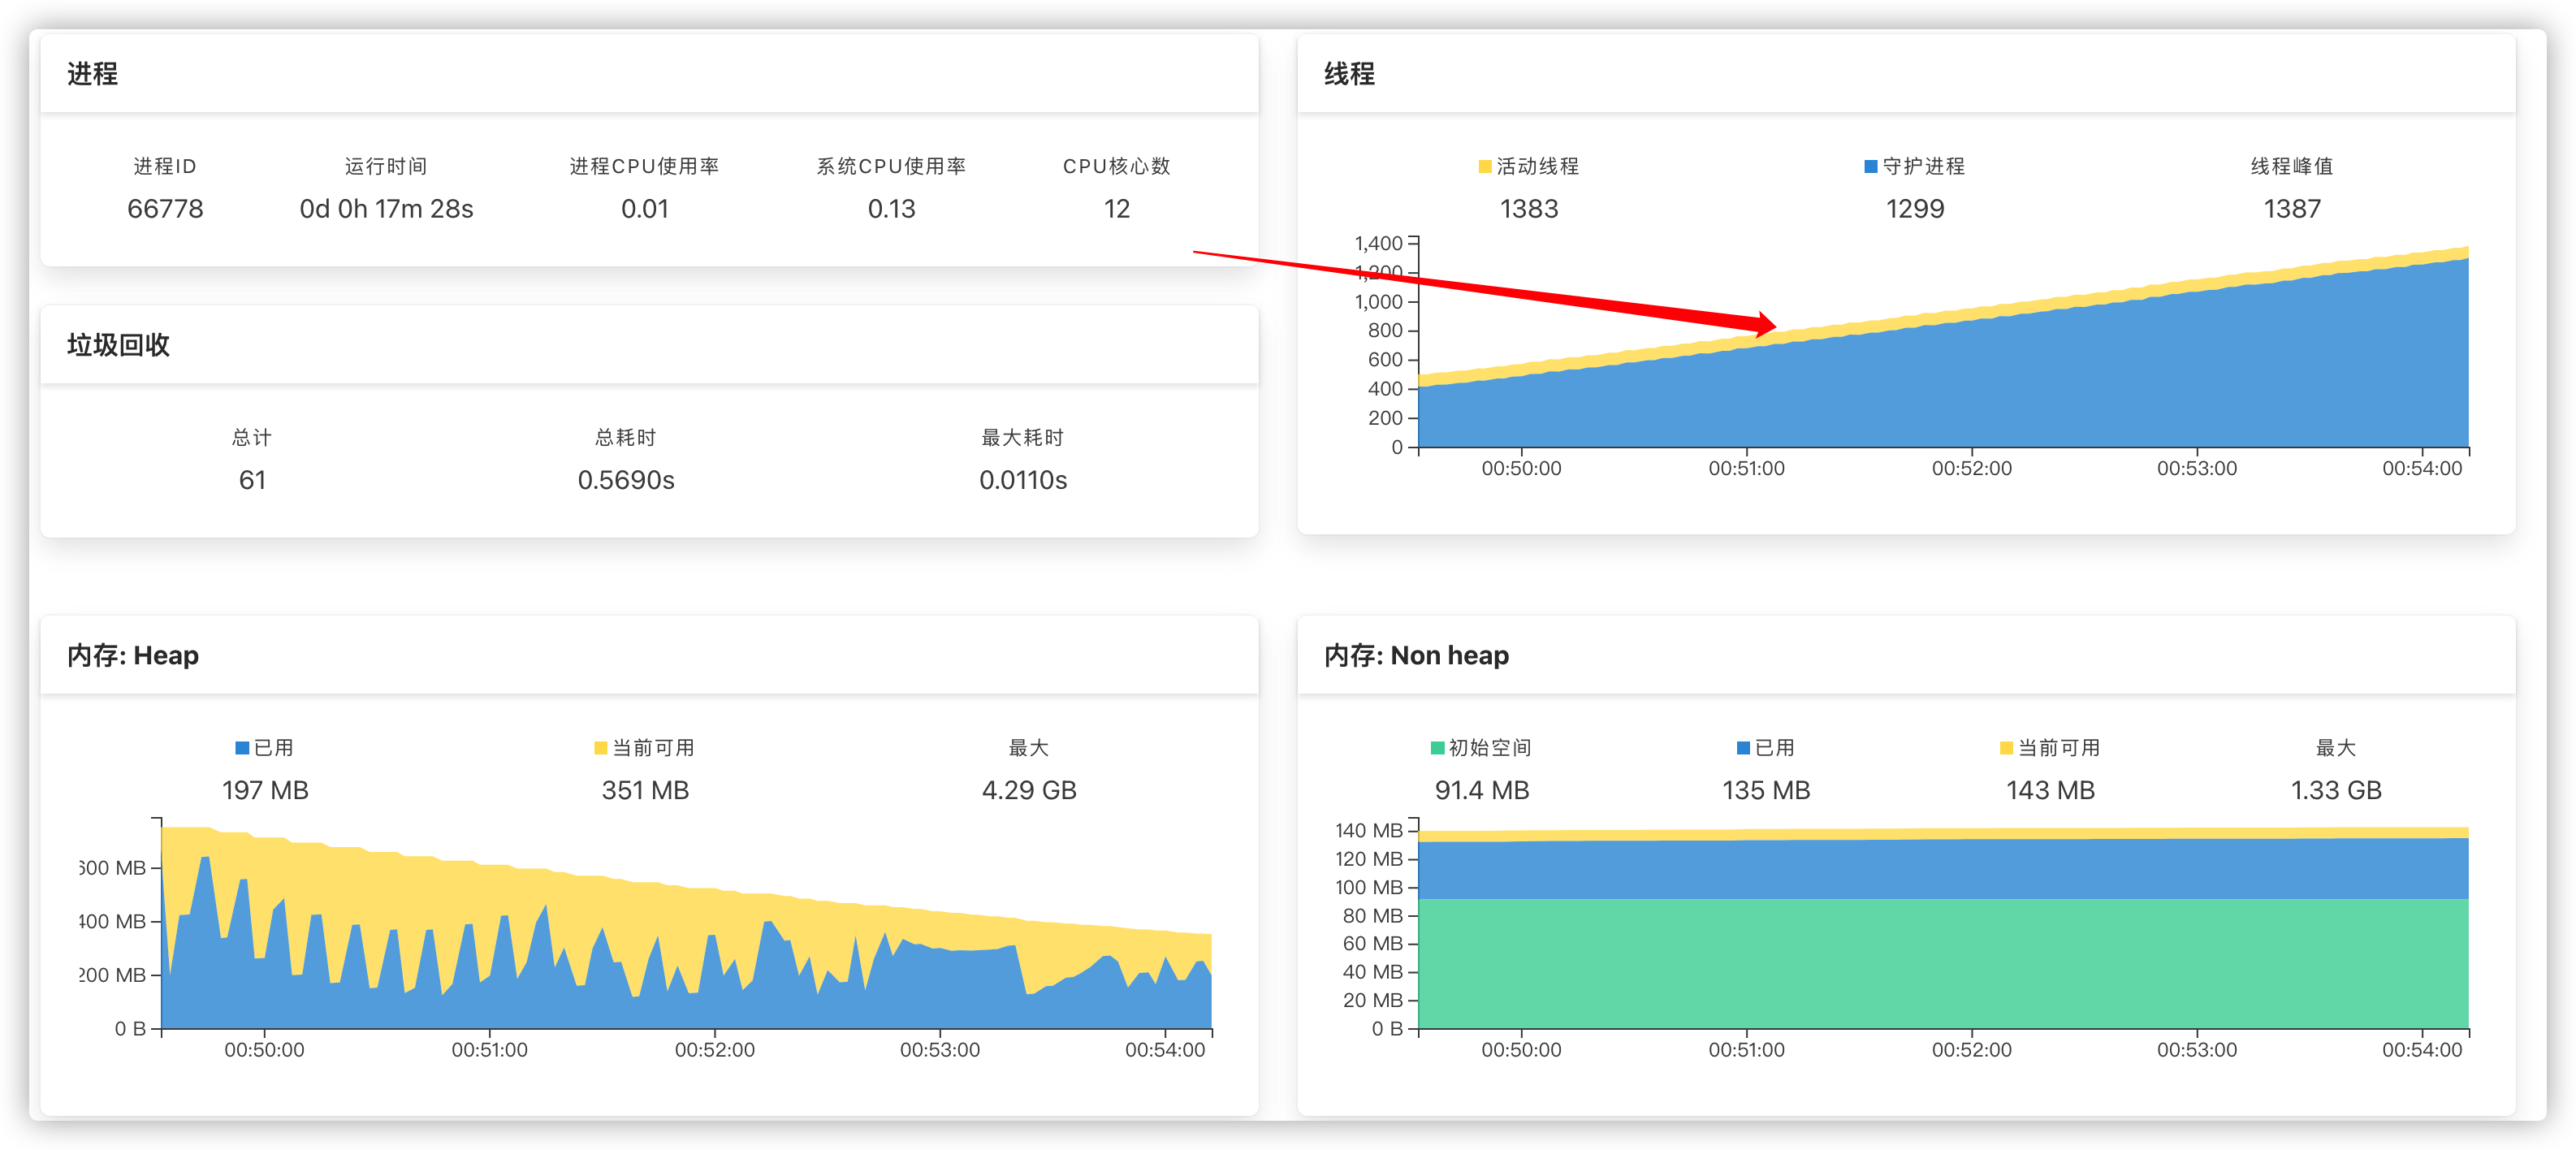This screenshot has width=2576, height=1150.
Task: Click the 活动线程 count 1383
Action: [1529, 209]
